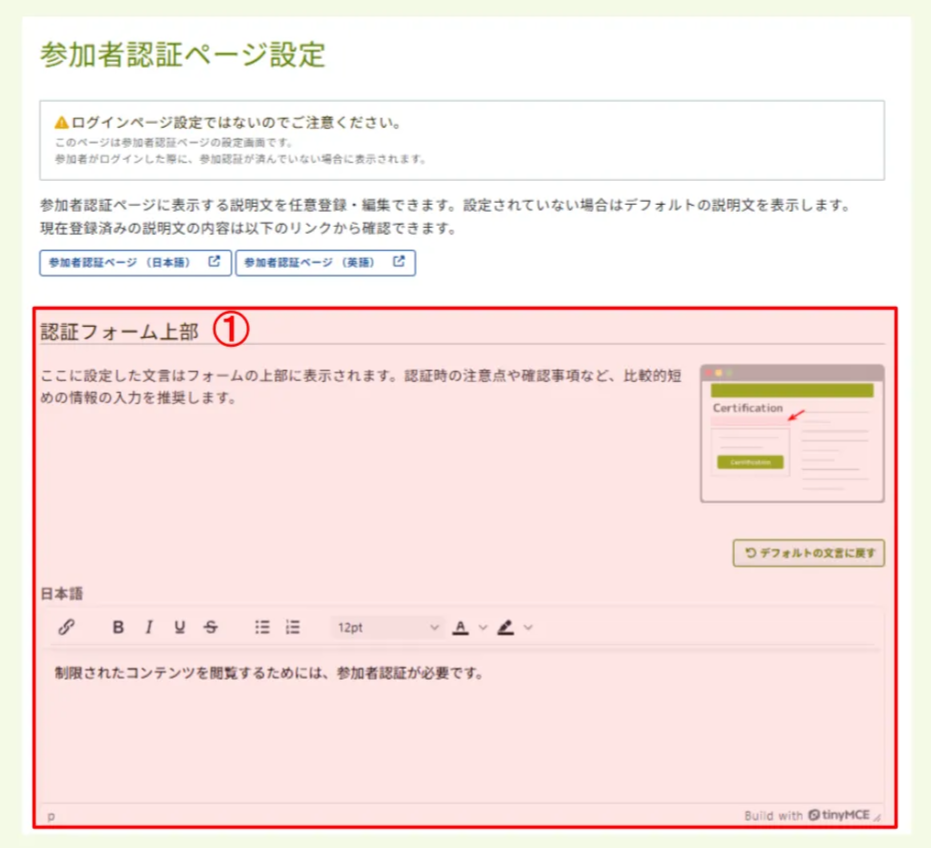Insert a numbered list
This screenshot has height=848, width=931.
tap(293, 627)
